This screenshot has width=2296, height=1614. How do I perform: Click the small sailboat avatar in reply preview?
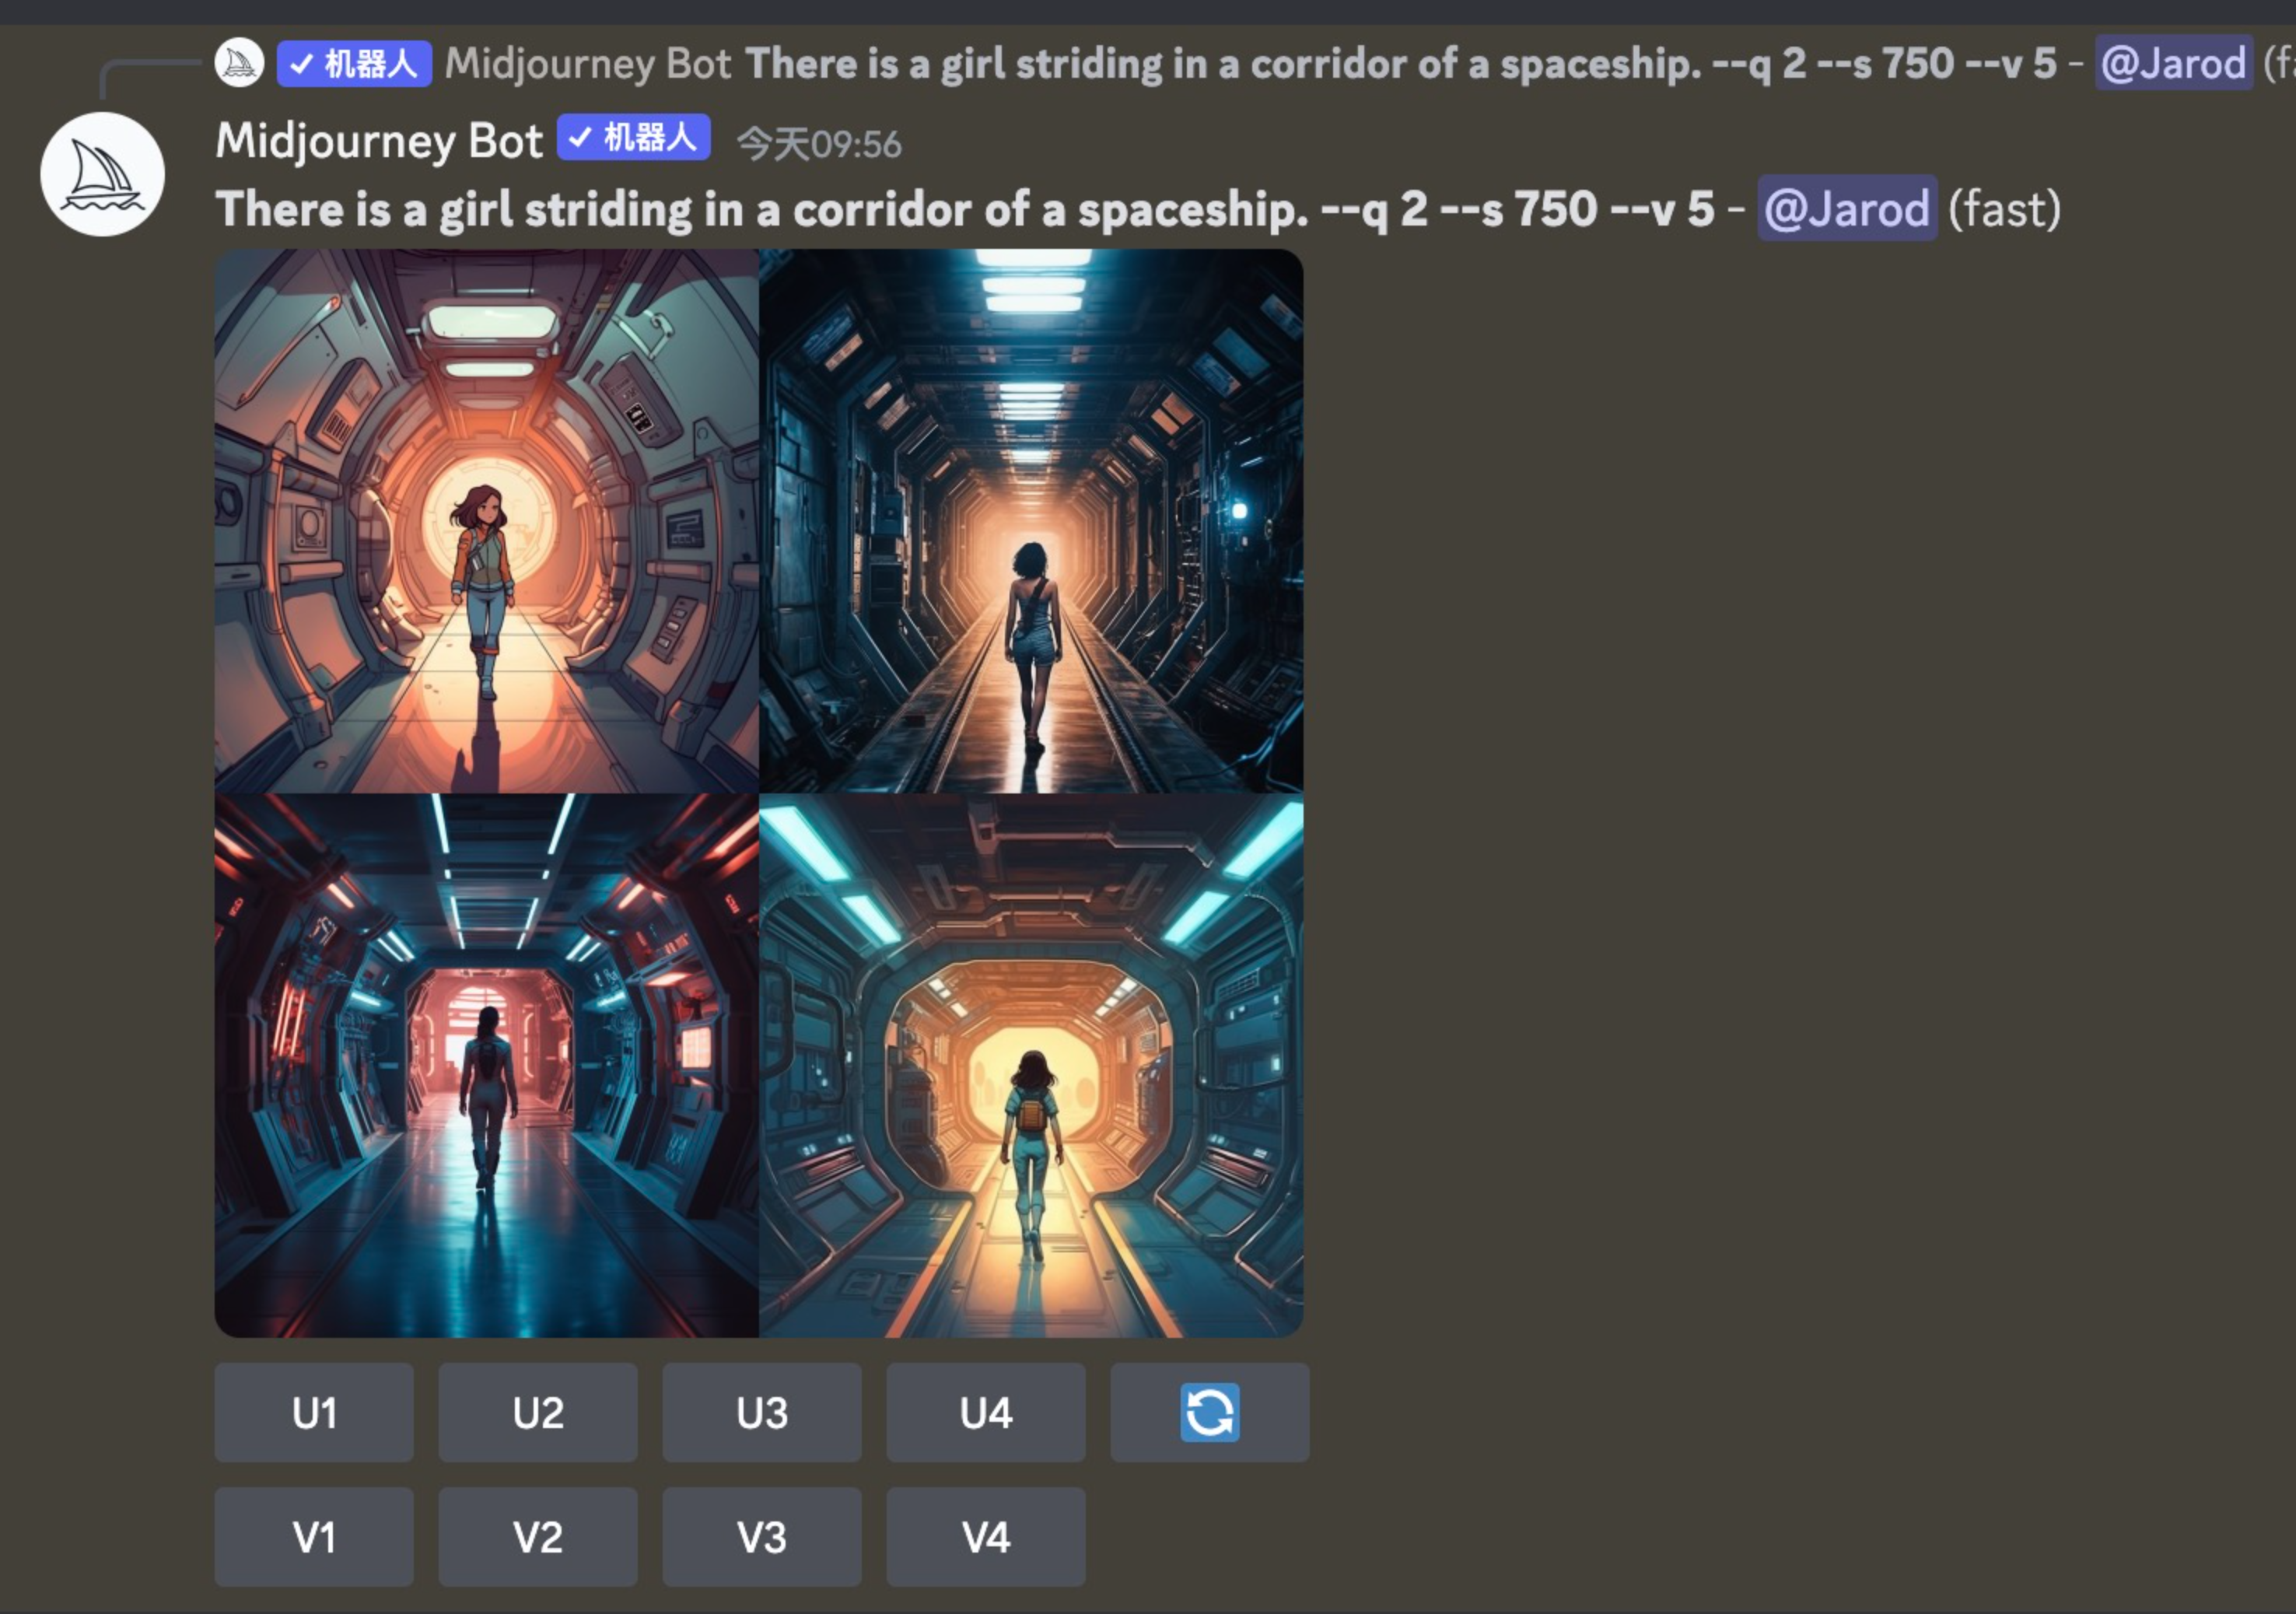pyautogui.click(x=239, y=63)
